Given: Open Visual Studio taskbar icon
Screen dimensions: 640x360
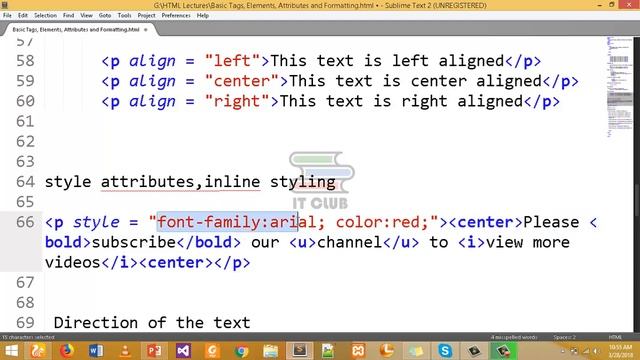Looking at the screenshot, I should tap(183, 351).
